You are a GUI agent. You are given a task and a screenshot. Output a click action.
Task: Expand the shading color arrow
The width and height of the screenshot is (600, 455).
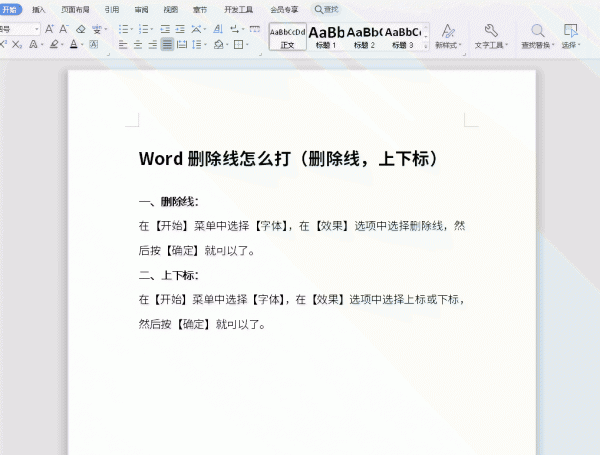point(227,45)
